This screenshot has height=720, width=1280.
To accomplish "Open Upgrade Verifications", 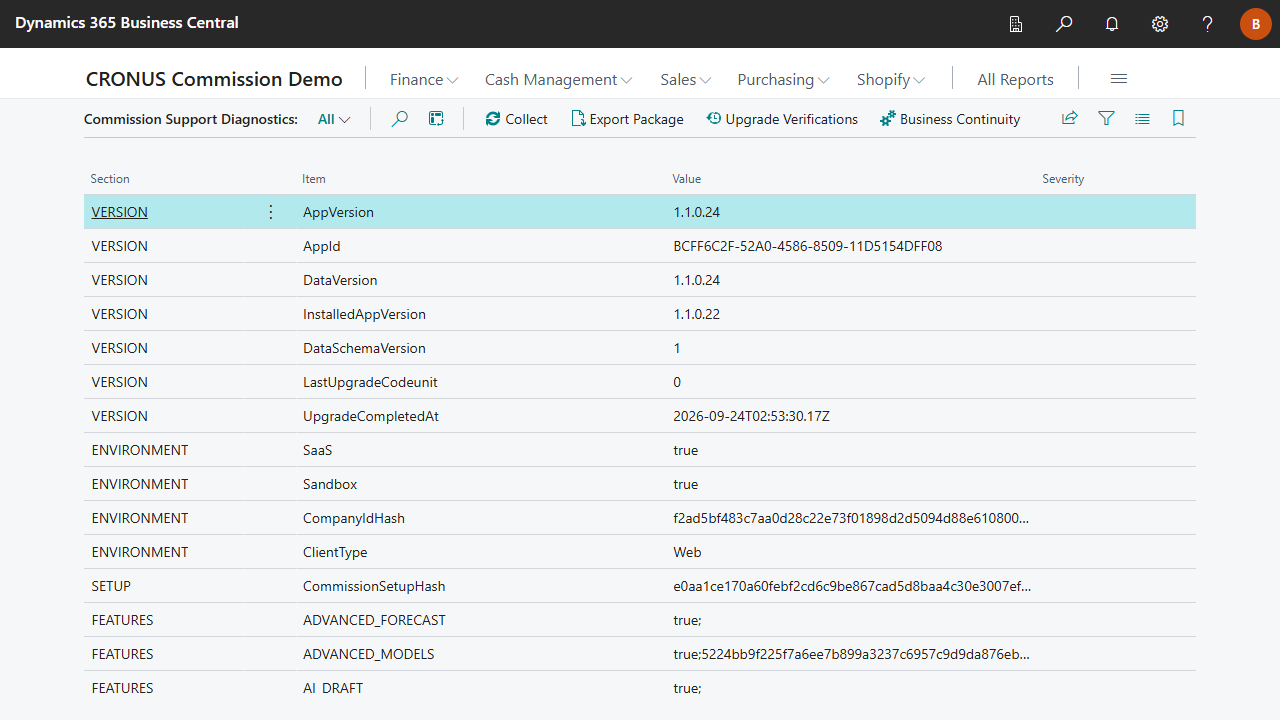I will point(782,119).
